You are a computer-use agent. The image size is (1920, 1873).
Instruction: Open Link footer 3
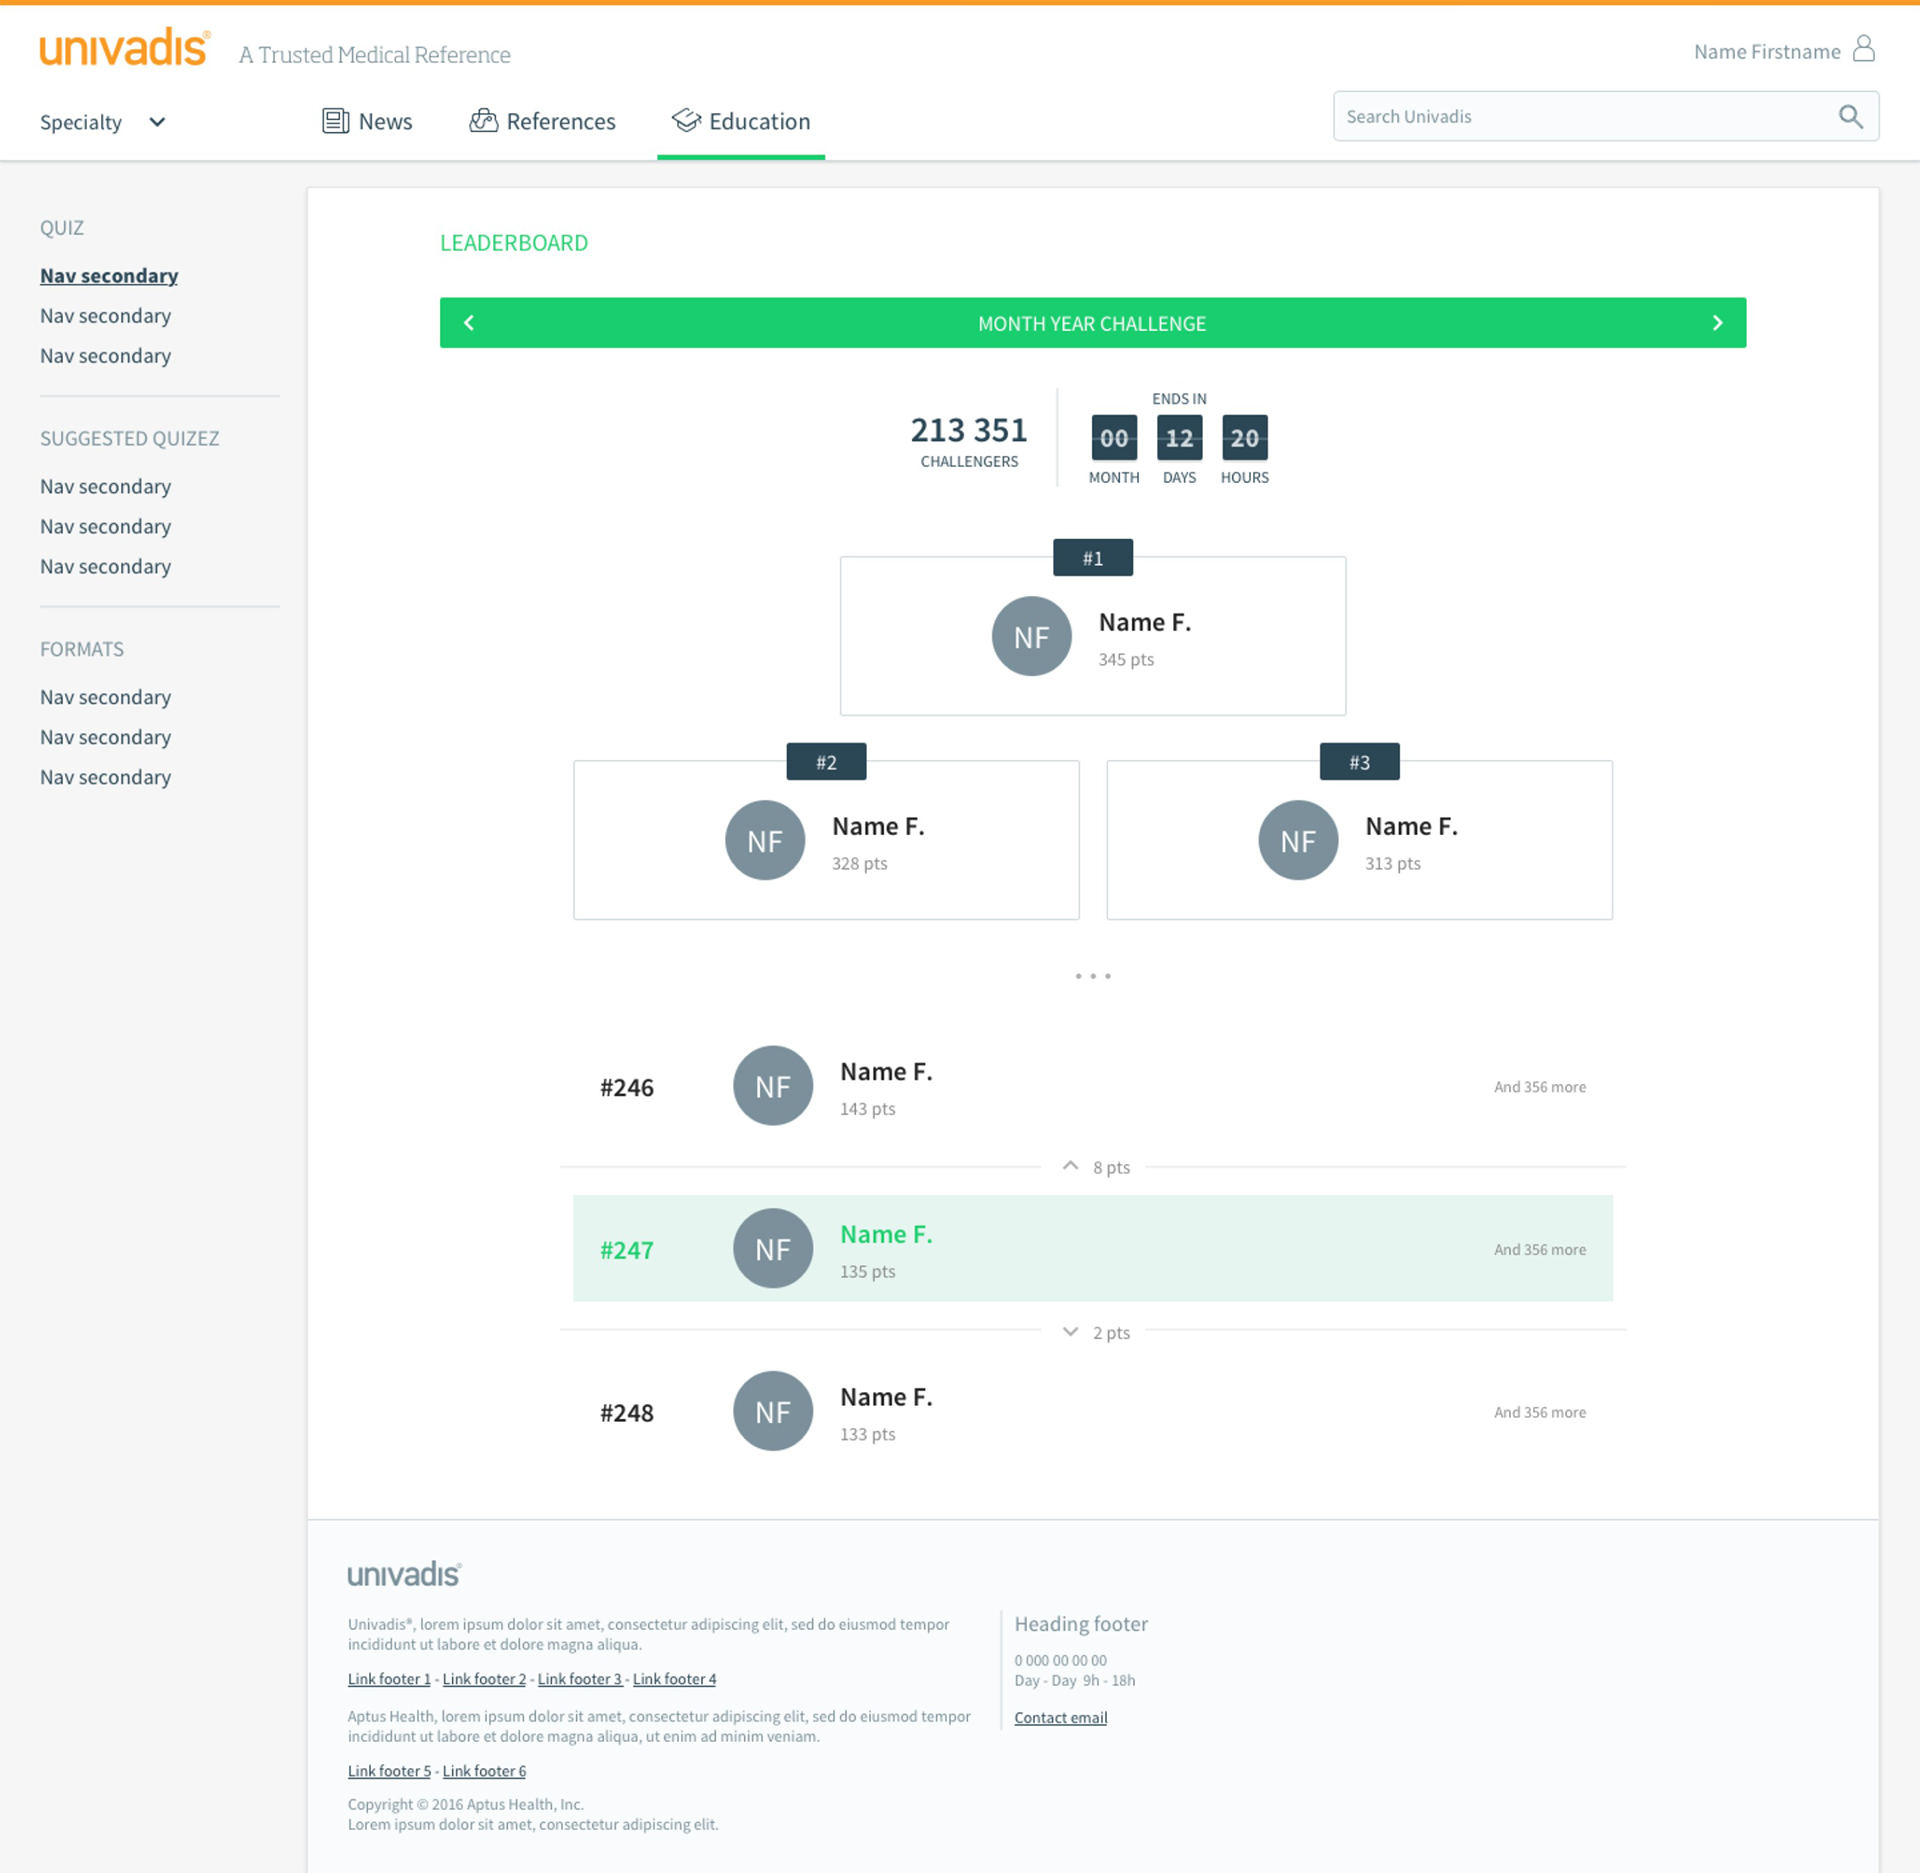[x=579, y=1679]
